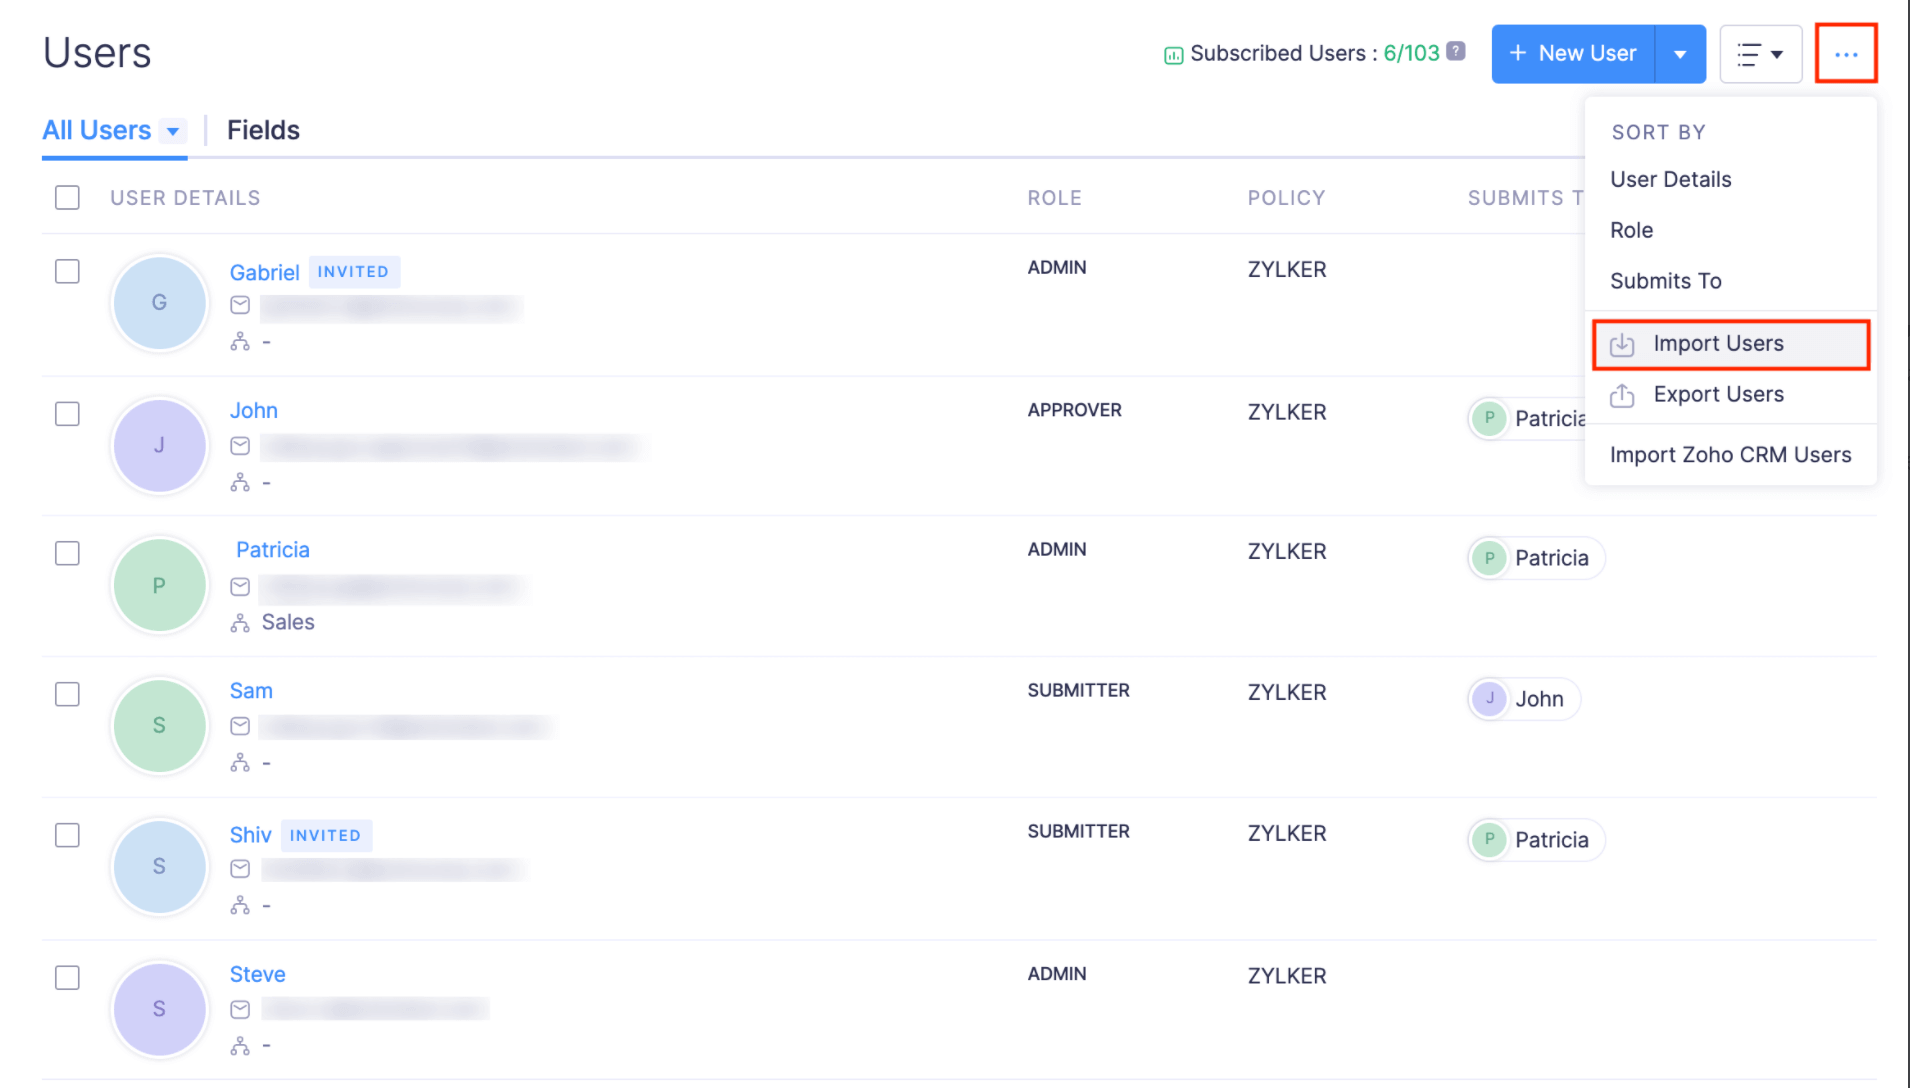Click Steve's purple avatar circle
Screen dimensions: 1910x1088
pyautogui.click(x=159, y=1009)
